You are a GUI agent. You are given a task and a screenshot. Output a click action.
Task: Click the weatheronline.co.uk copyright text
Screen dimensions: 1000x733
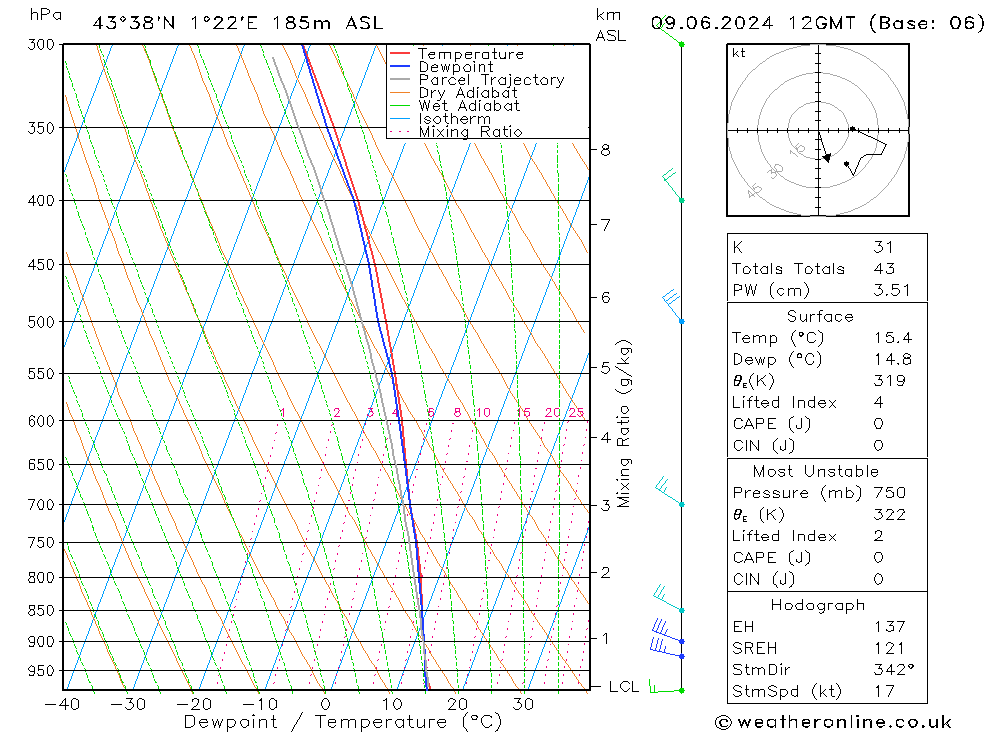(833, 722)
